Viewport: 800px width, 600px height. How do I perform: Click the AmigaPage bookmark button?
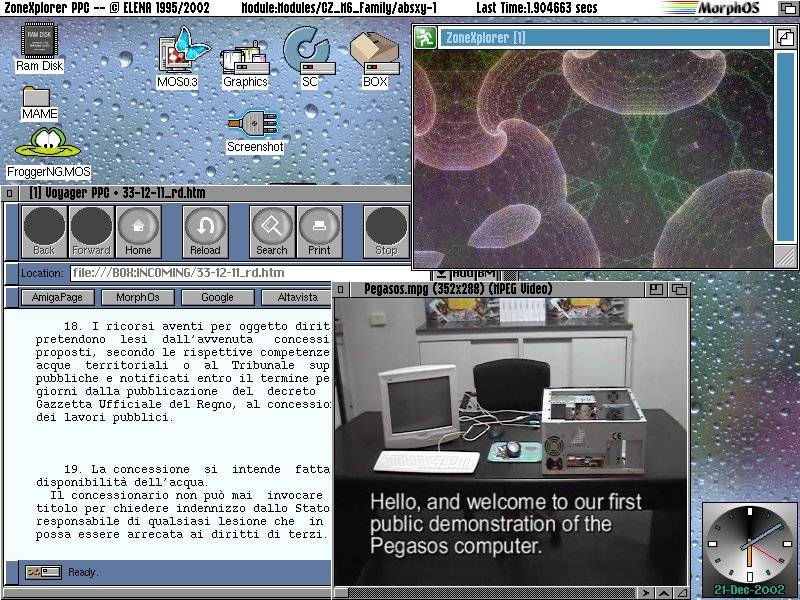click(58, 297)
